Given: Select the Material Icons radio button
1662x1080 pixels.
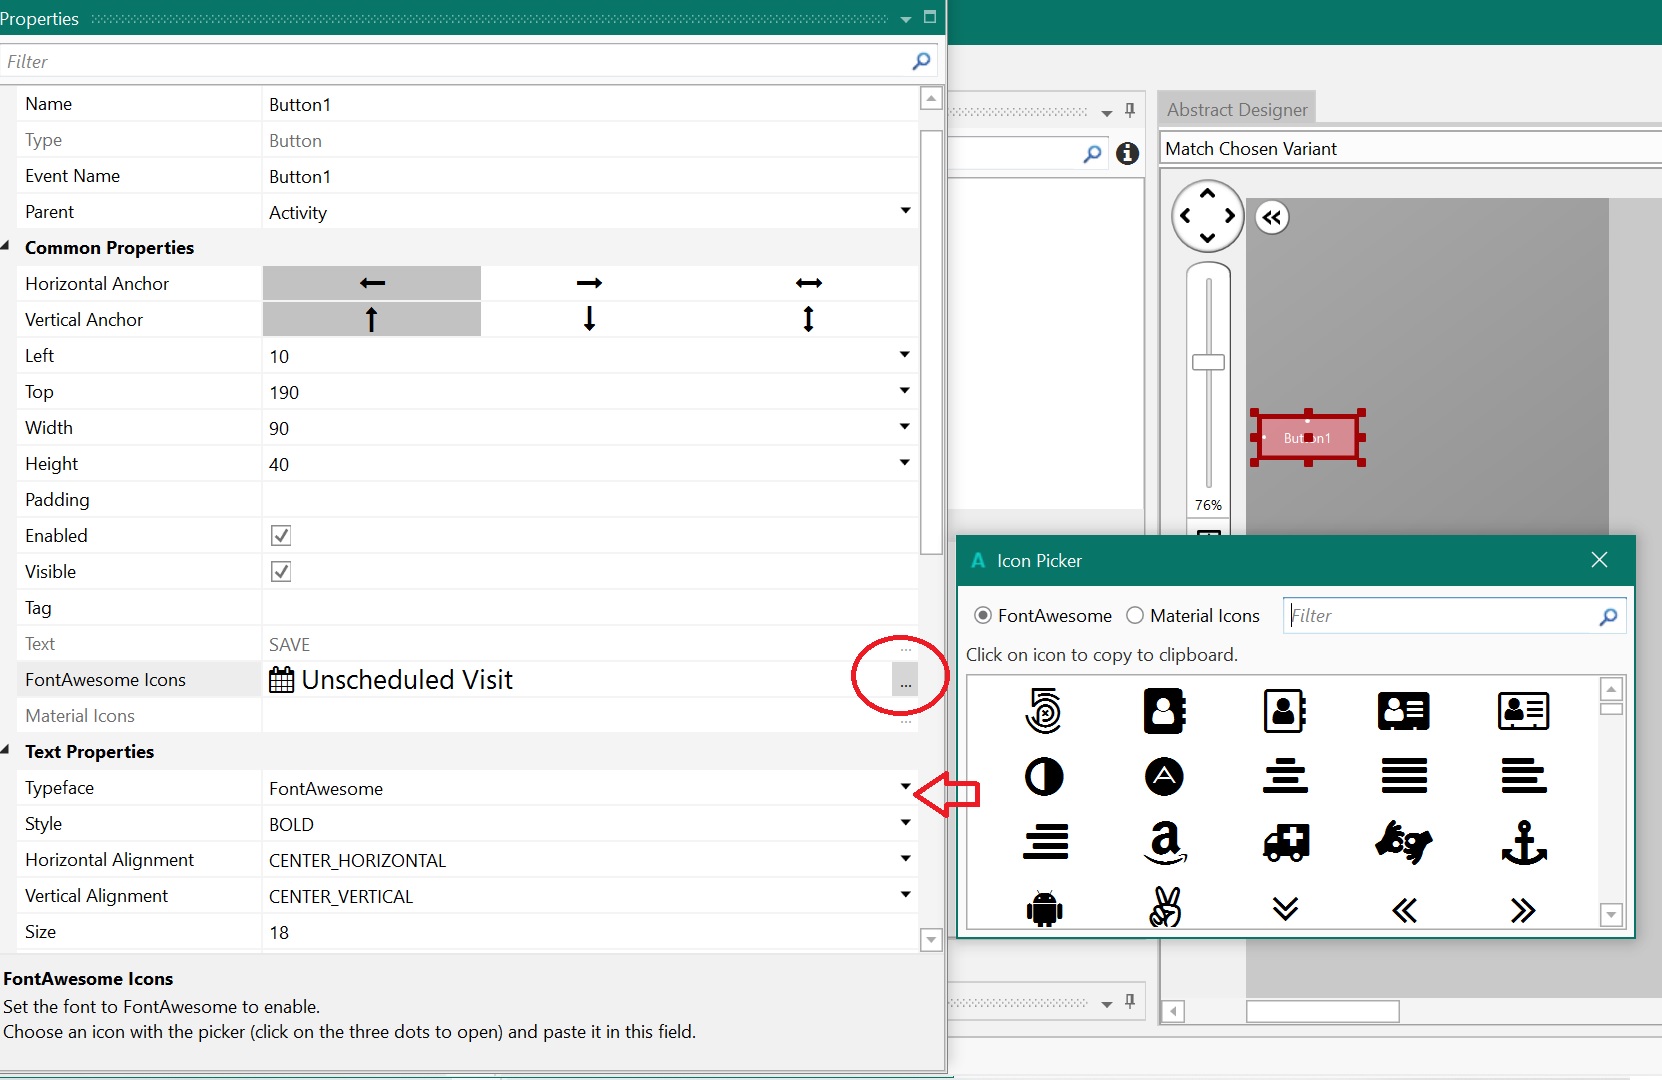Looking at the screenshot, I should coord(1135,615).
